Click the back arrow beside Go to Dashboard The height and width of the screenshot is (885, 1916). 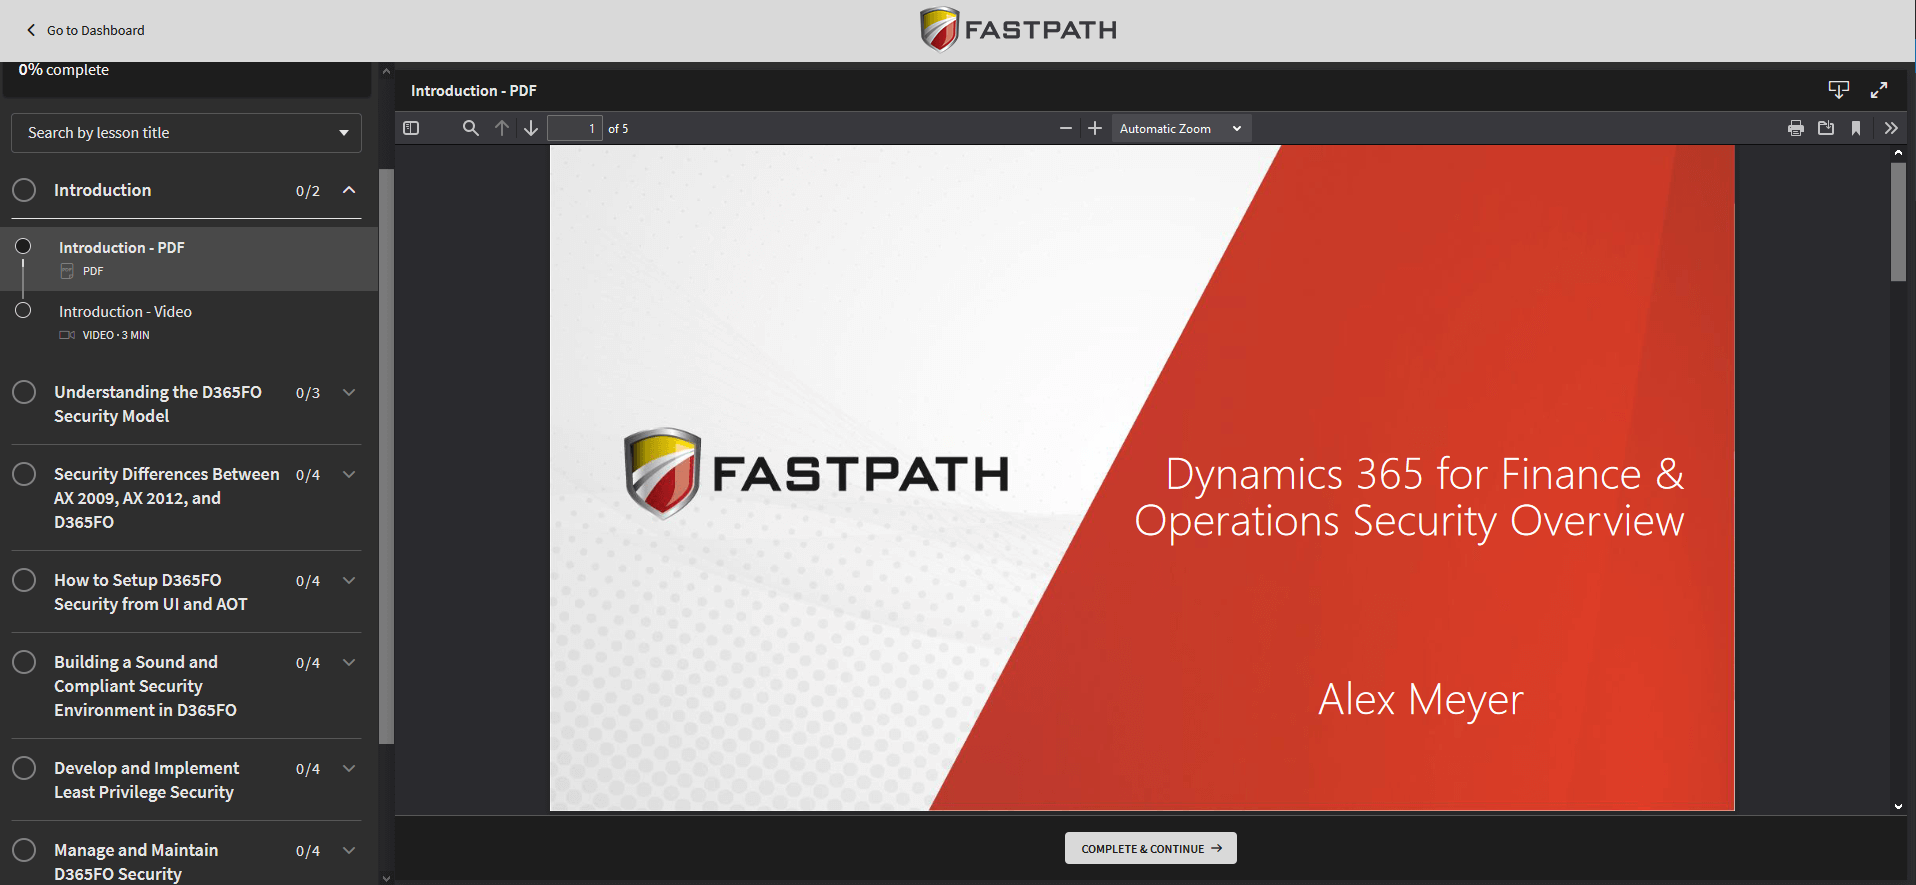pos(31,30)
